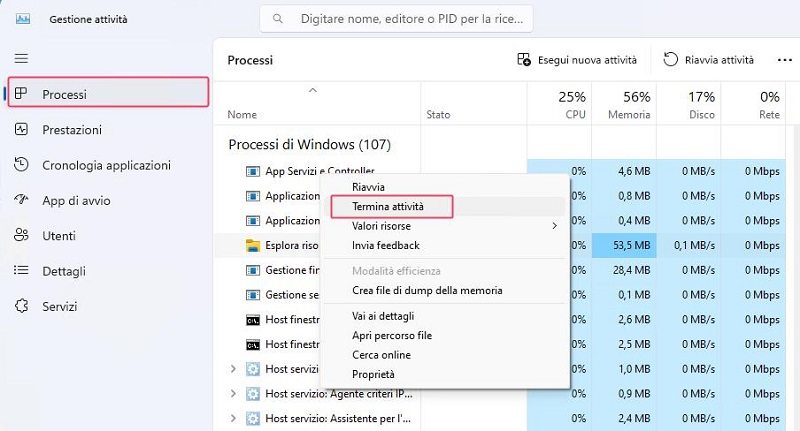Select the App di avvio icon
Screen dimensions: 800x431
point(22,200)
